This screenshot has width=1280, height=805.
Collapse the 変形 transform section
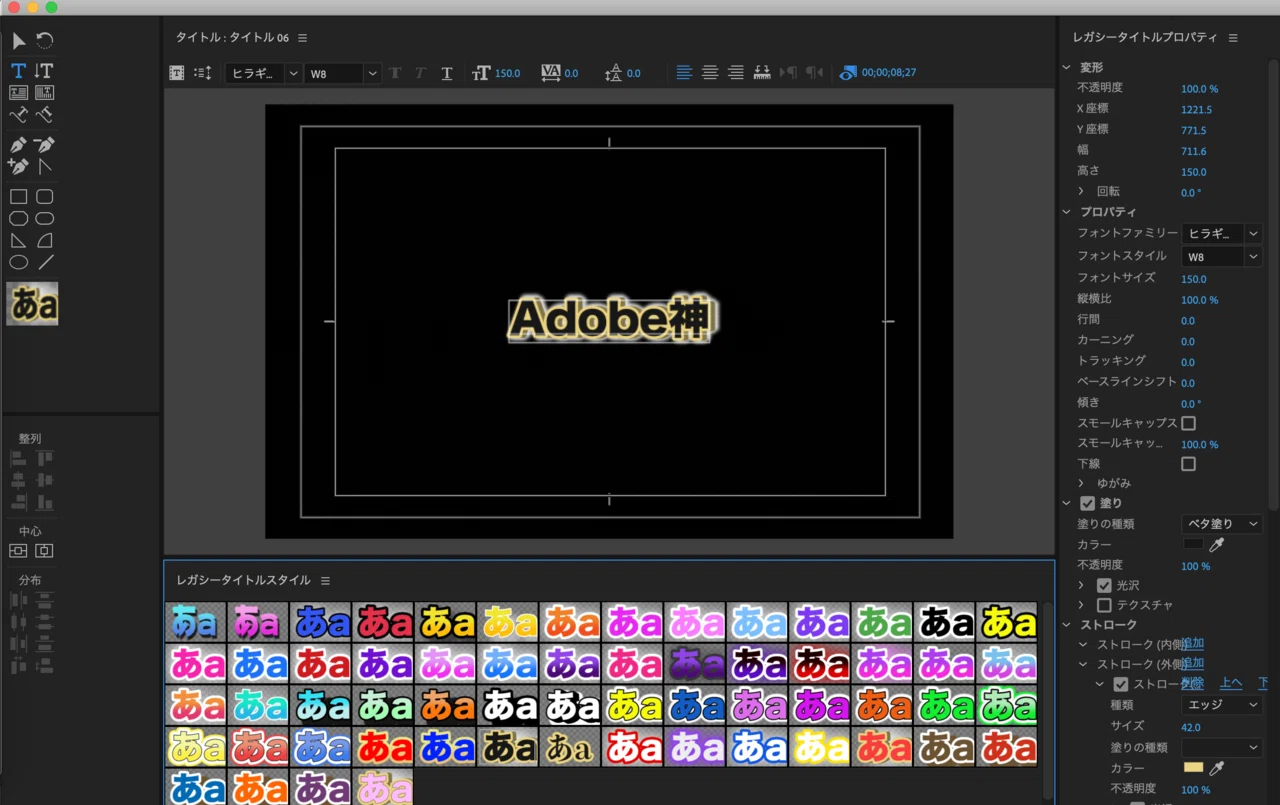pos(1066,67)
